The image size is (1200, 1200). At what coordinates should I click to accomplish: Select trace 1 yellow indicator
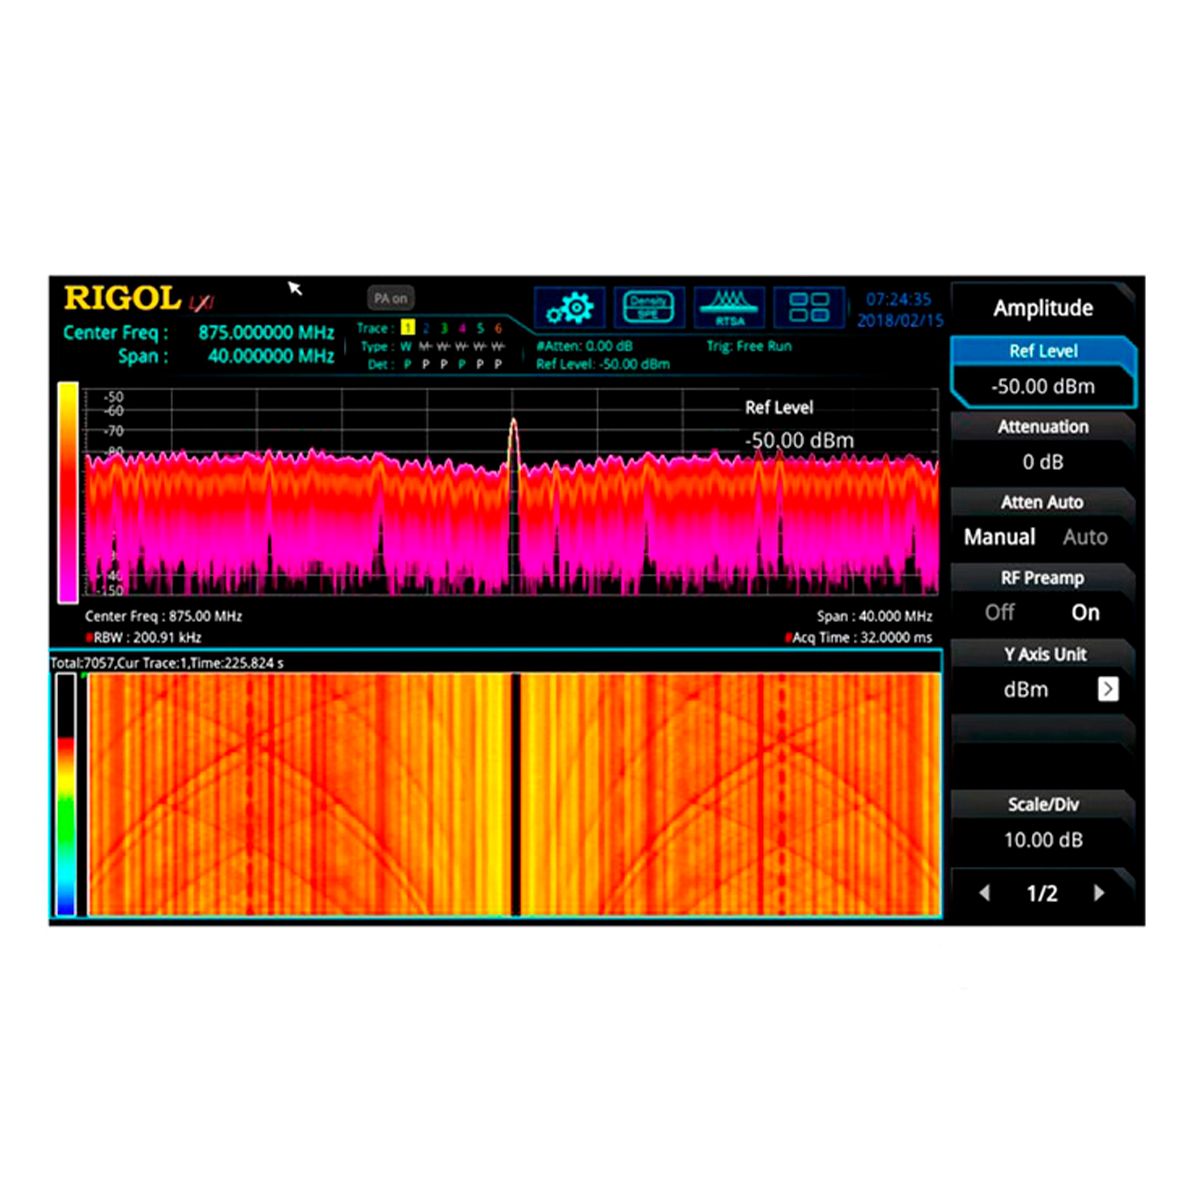[x=407, y=328]
